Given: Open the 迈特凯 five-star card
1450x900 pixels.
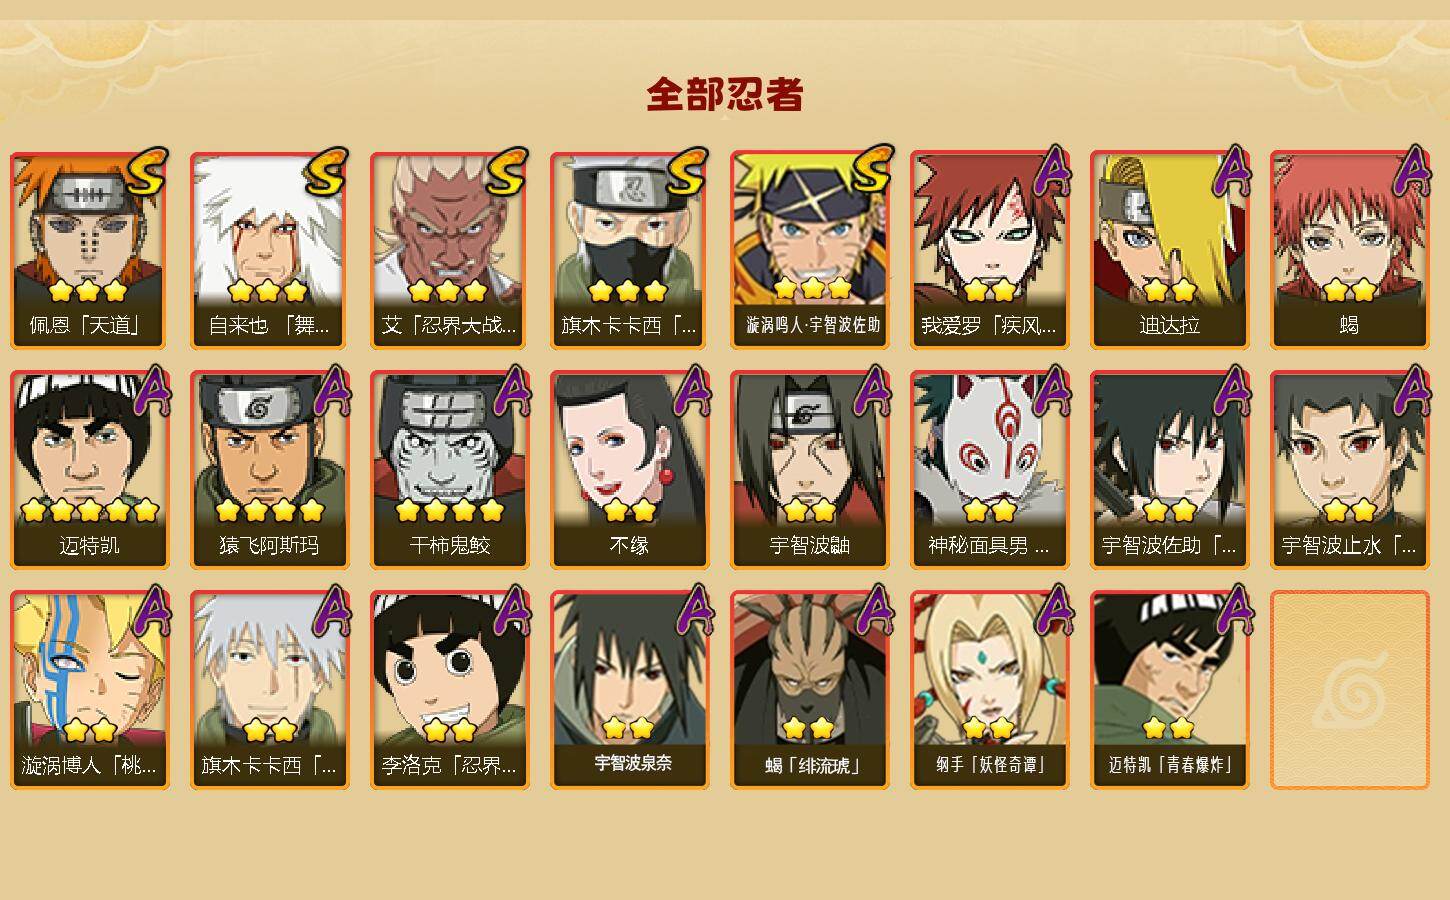Looking at the screenshot, I should [x=89, y=470].
